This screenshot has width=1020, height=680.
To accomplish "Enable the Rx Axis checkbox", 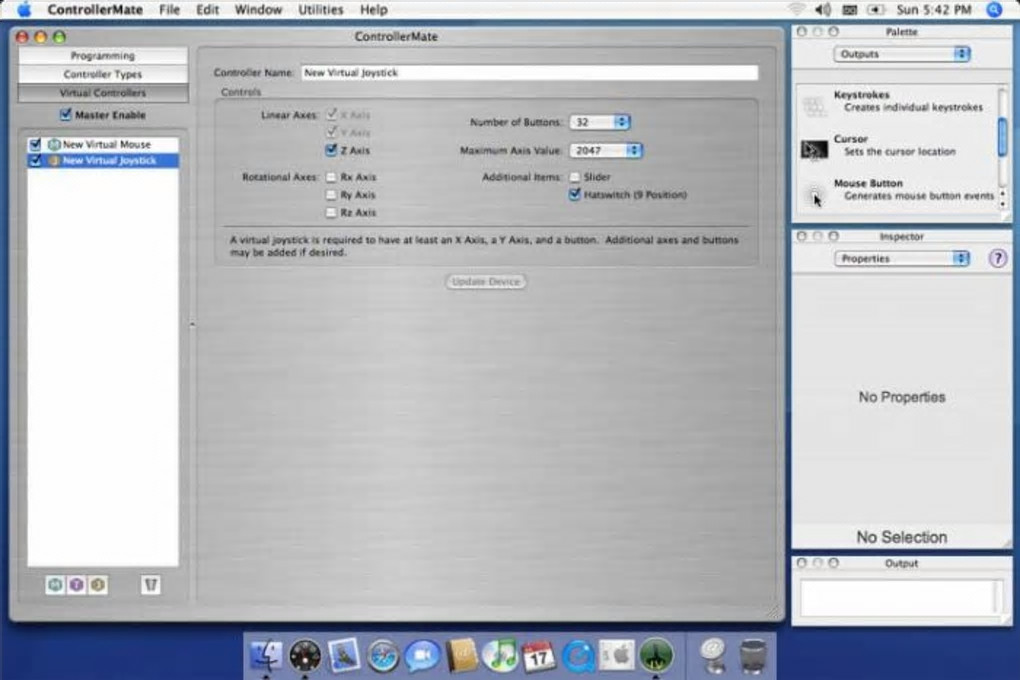I will (331, 177).
